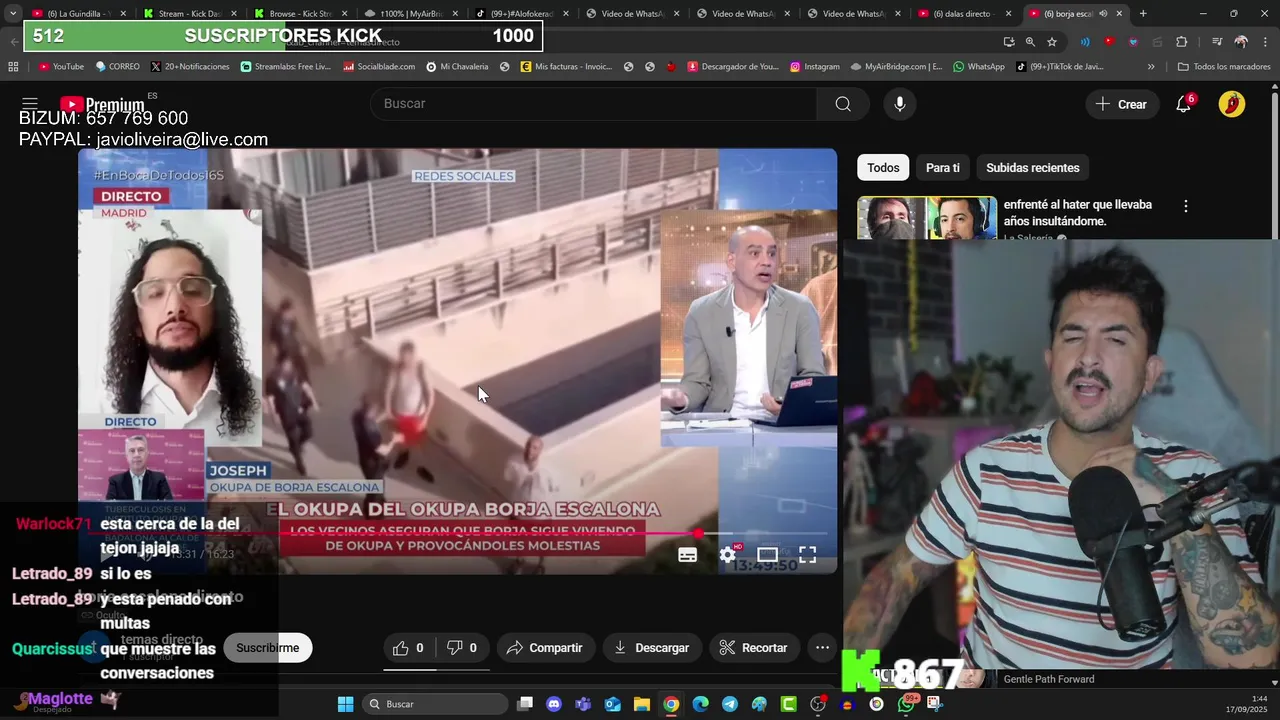The width and height of the screenshot is (1280, 720).
Task: Open YouTube hamburger guide menu
Action: [x=30, y=104]
